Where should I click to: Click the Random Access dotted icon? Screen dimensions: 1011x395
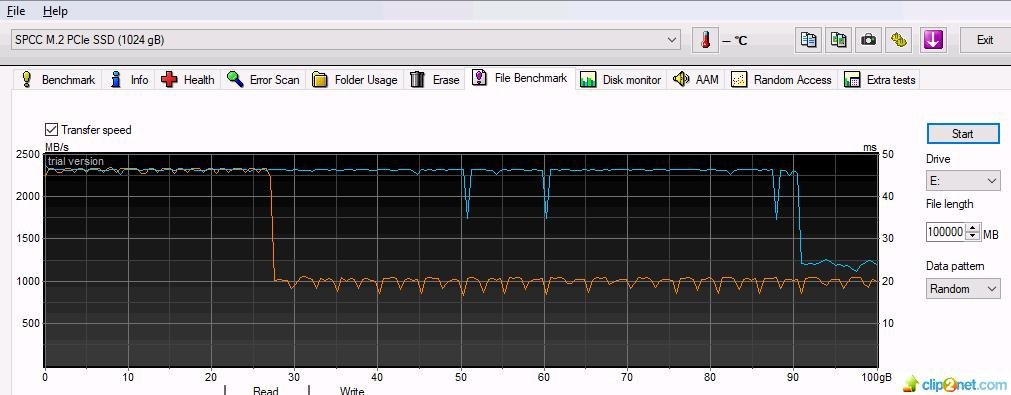(x=739, y=80)
